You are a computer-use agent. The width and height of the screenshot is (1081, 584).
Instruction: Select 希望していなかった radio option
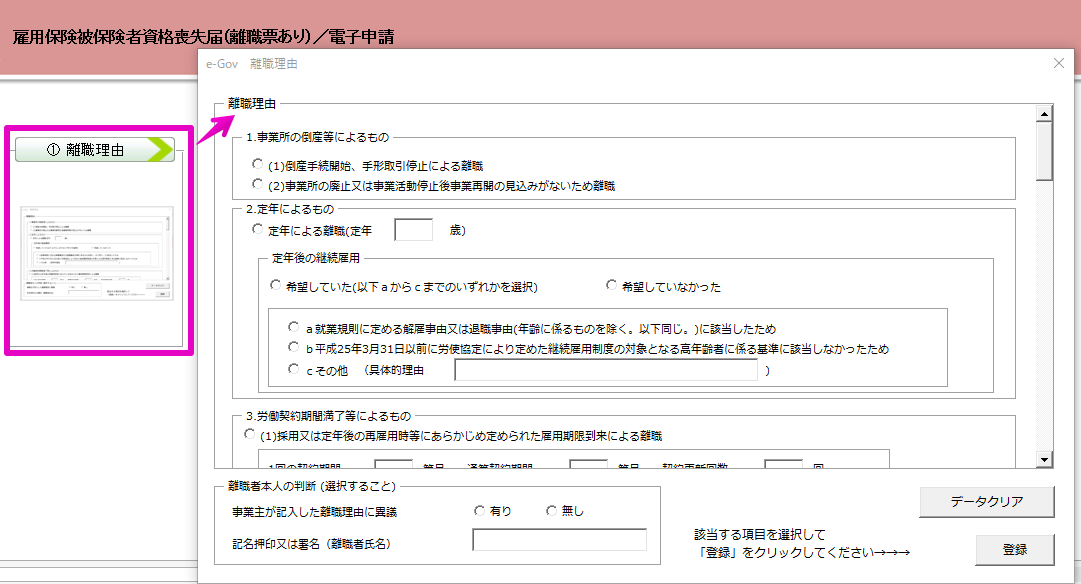pyautogui.click(x=611, y=287)
